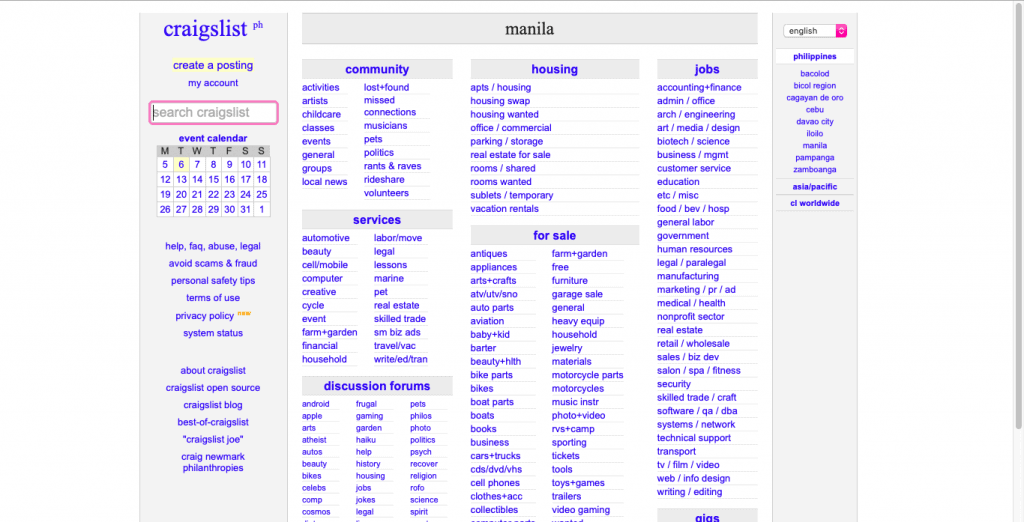Open the craigslist blog
The width and height of the screenshot is (1024, 522).
(x=213, y=405)
